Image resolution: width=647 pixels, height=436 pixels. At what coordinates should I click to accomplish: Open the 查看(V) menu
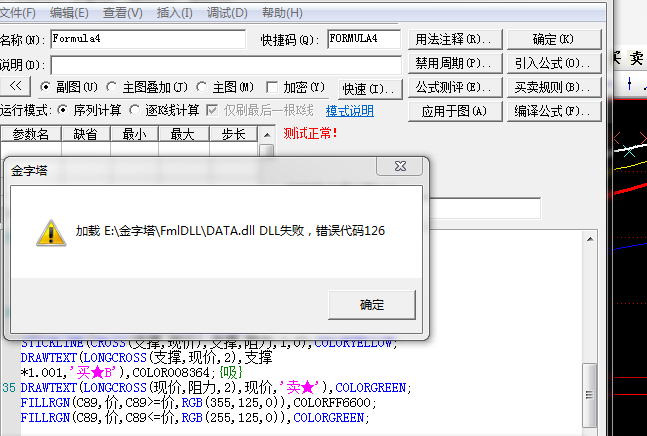pos(123,13)
